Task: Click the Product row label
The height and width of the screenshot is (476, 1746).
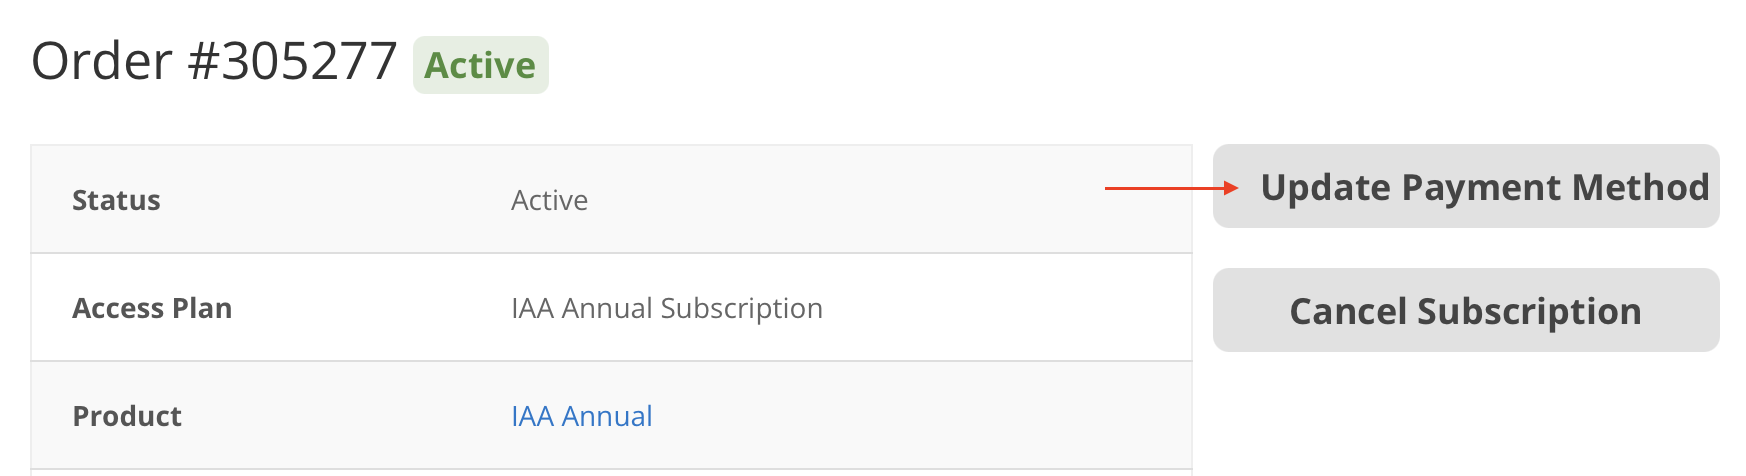Action: coord(127,416)
